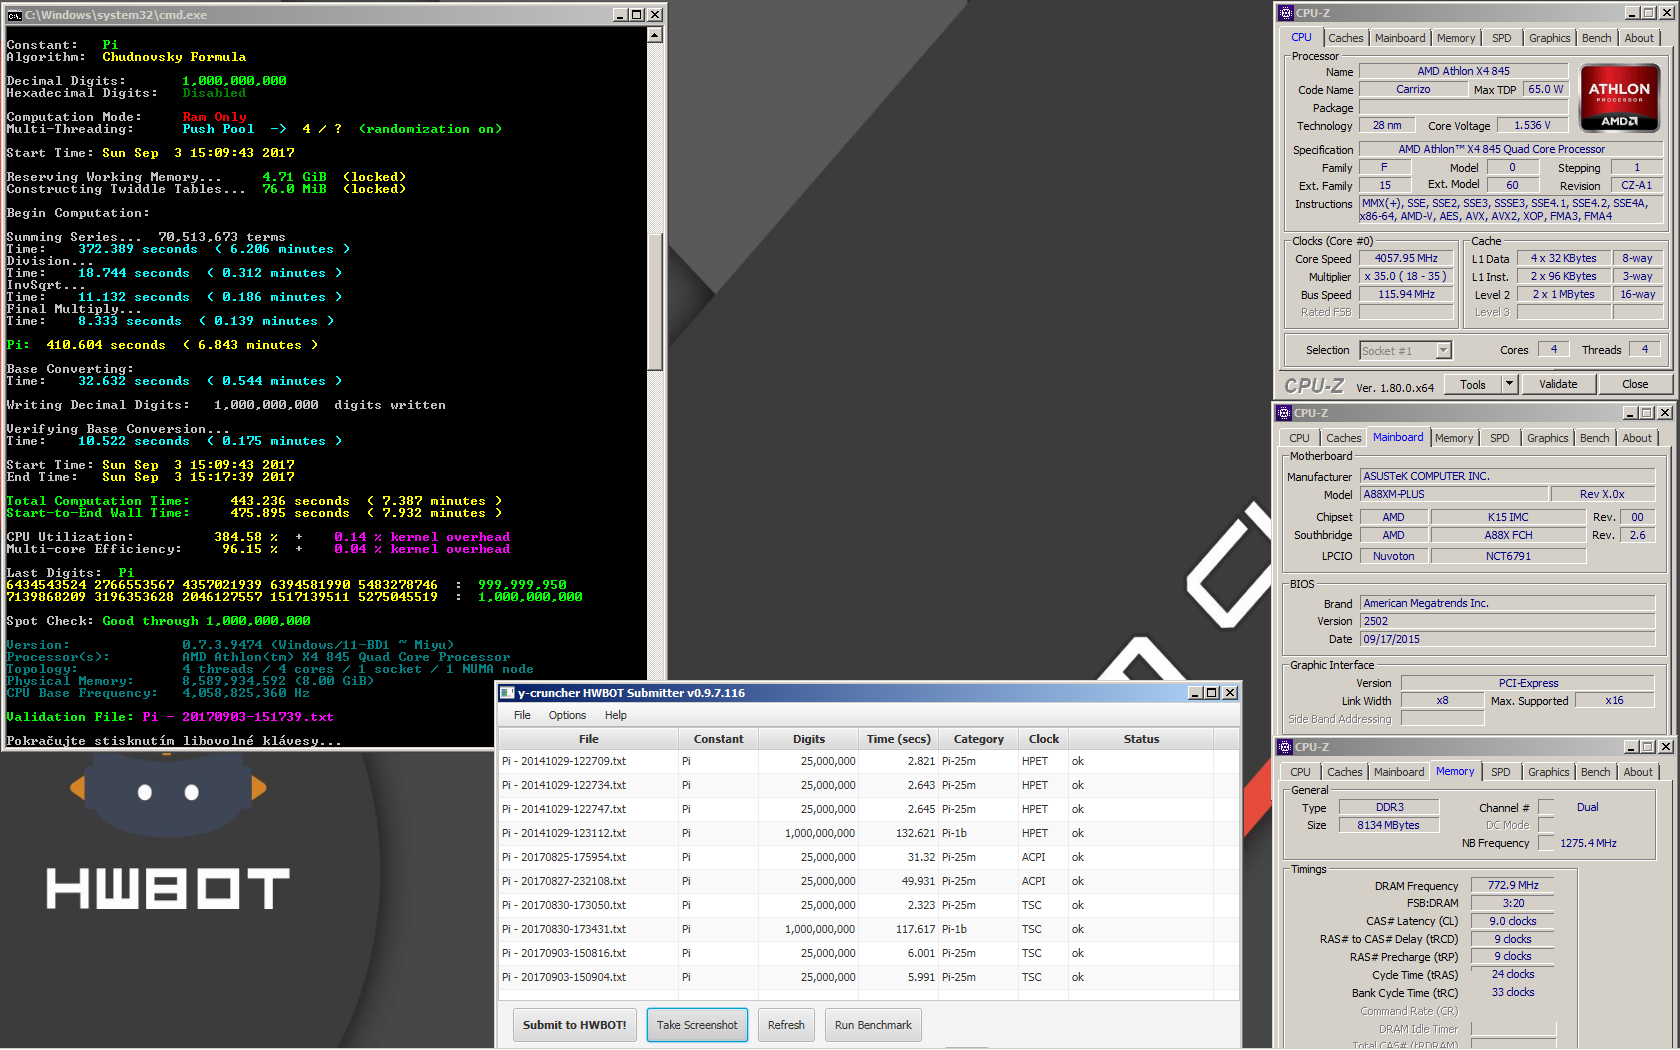Open the Help menu in HWBOT Submitter
The width and height of the screenshot is (1680, 1050).
(x=616, y=715)
